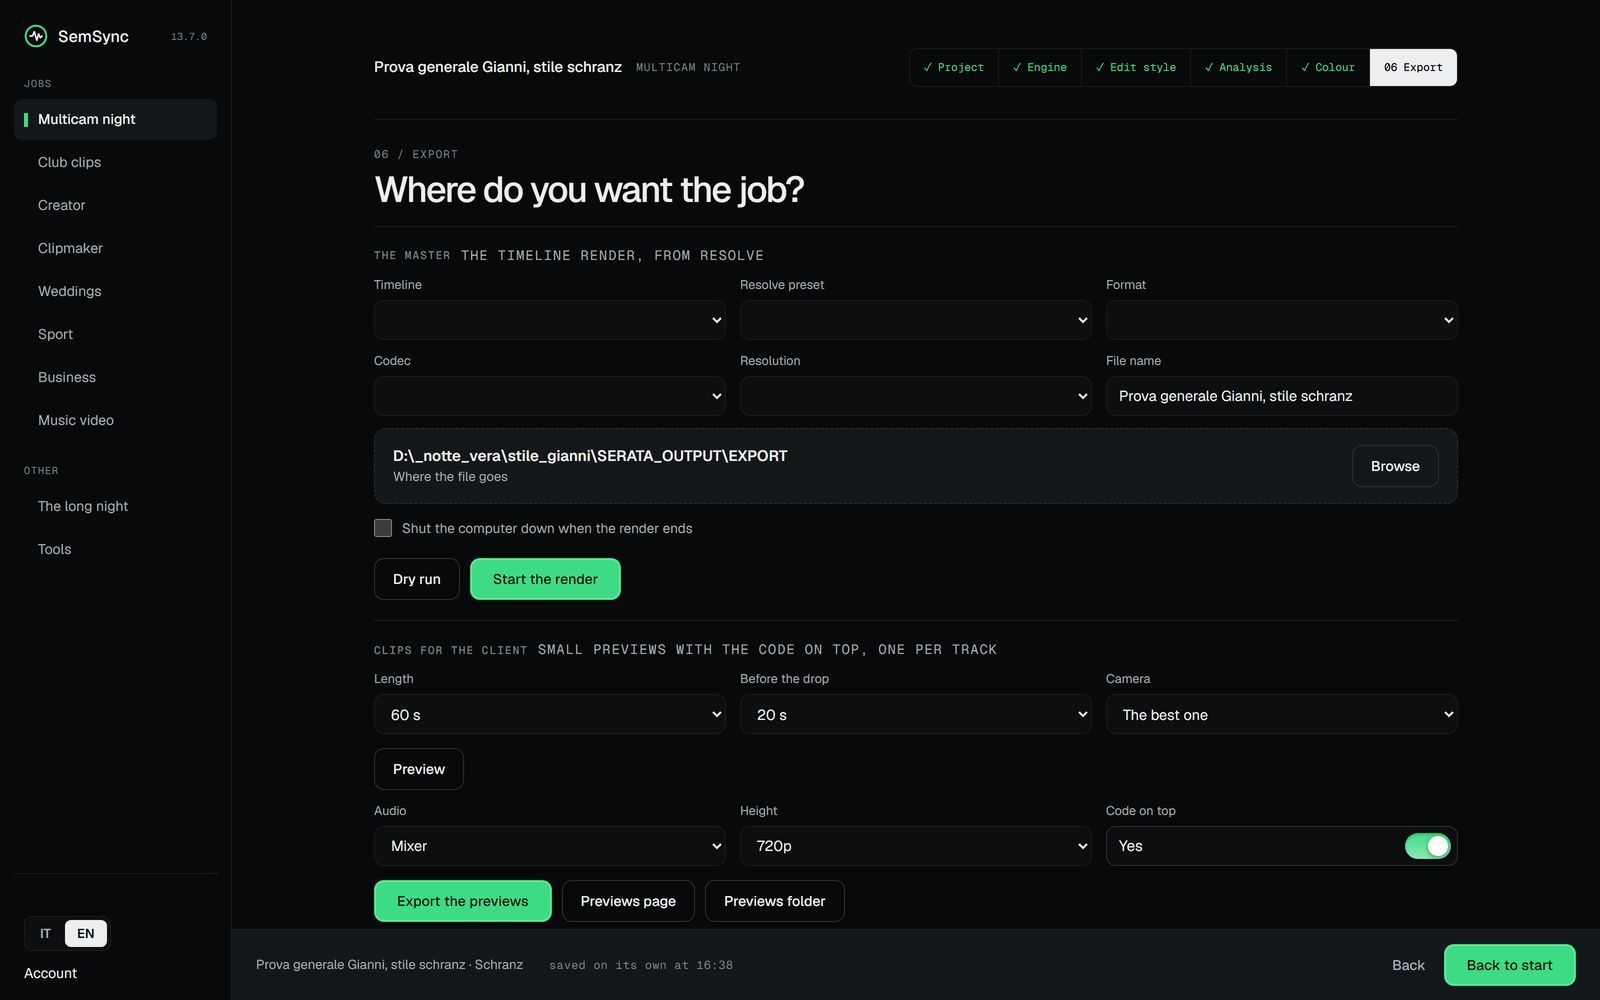Select the 06 Export step tab
1600x1000 pixels.
tap(1413, 67)
